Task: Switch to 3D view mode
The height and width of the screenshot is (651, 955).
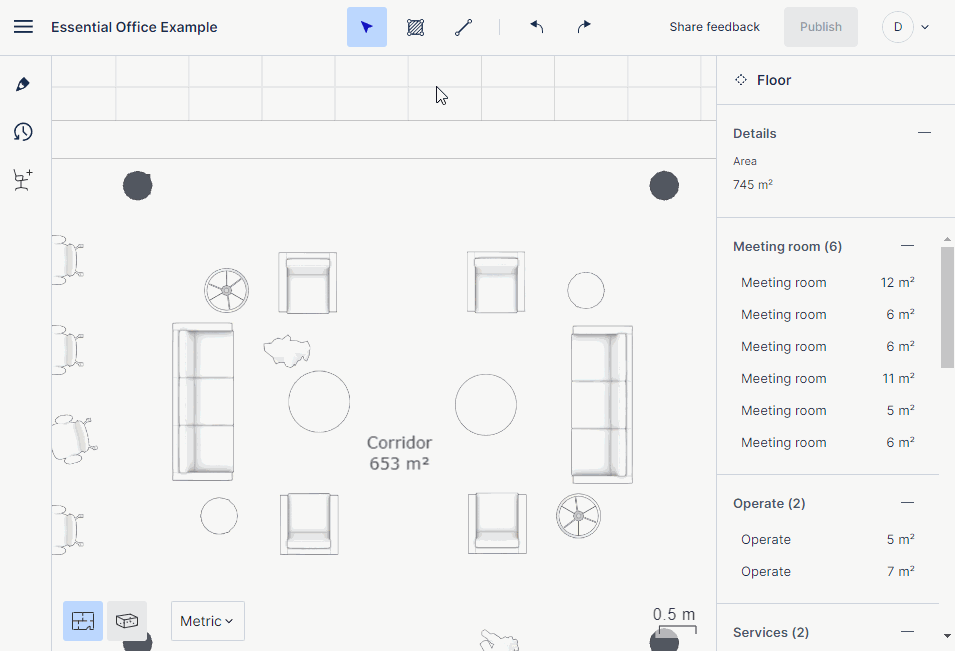Action: (127, 621)
